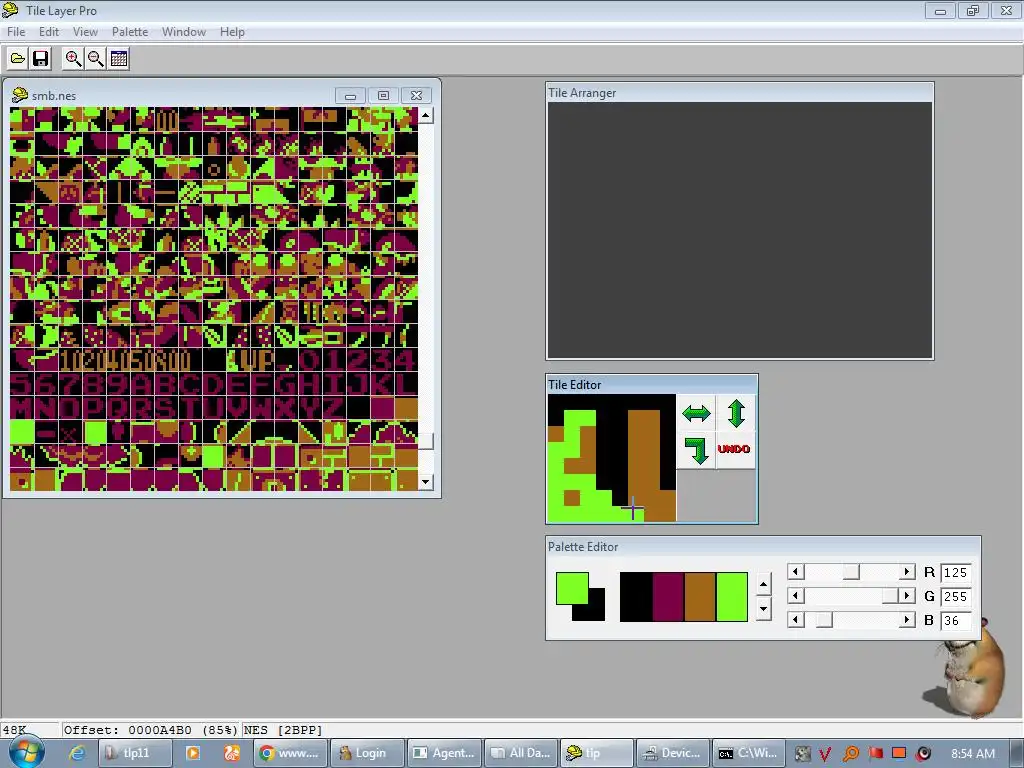Screen dimensions: 1024x768
Task: Click the Tile Editor pixel canvas
Action: click(612, 458)
